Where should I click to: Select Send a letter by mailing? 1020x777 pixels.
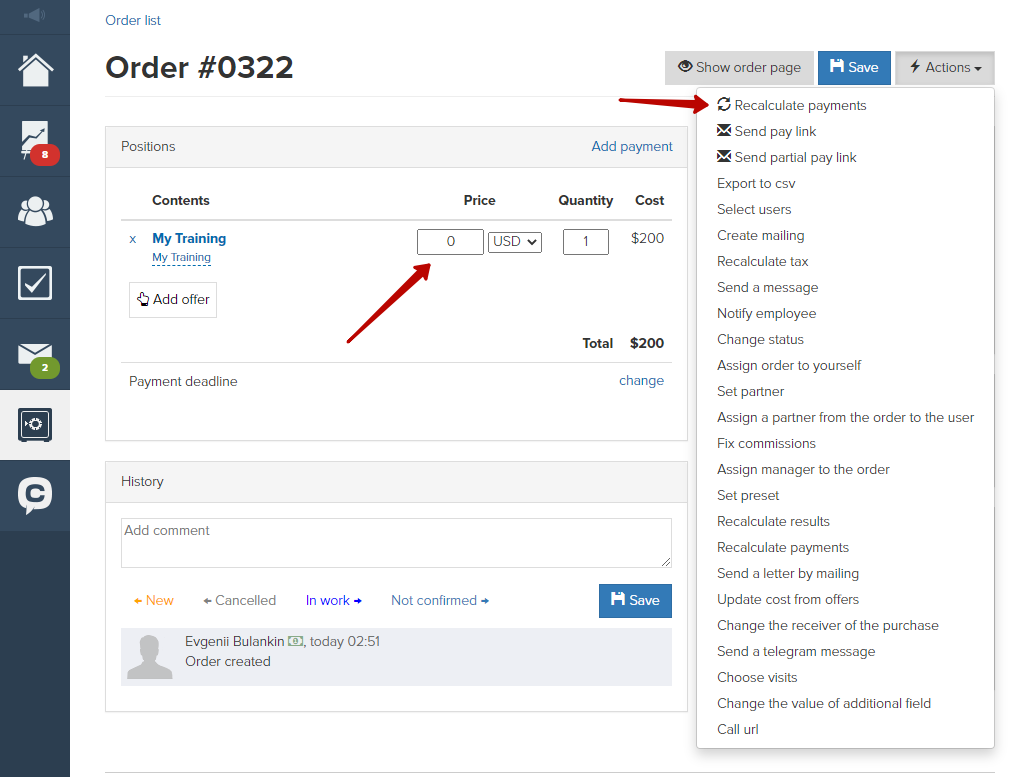click(788, 573)
